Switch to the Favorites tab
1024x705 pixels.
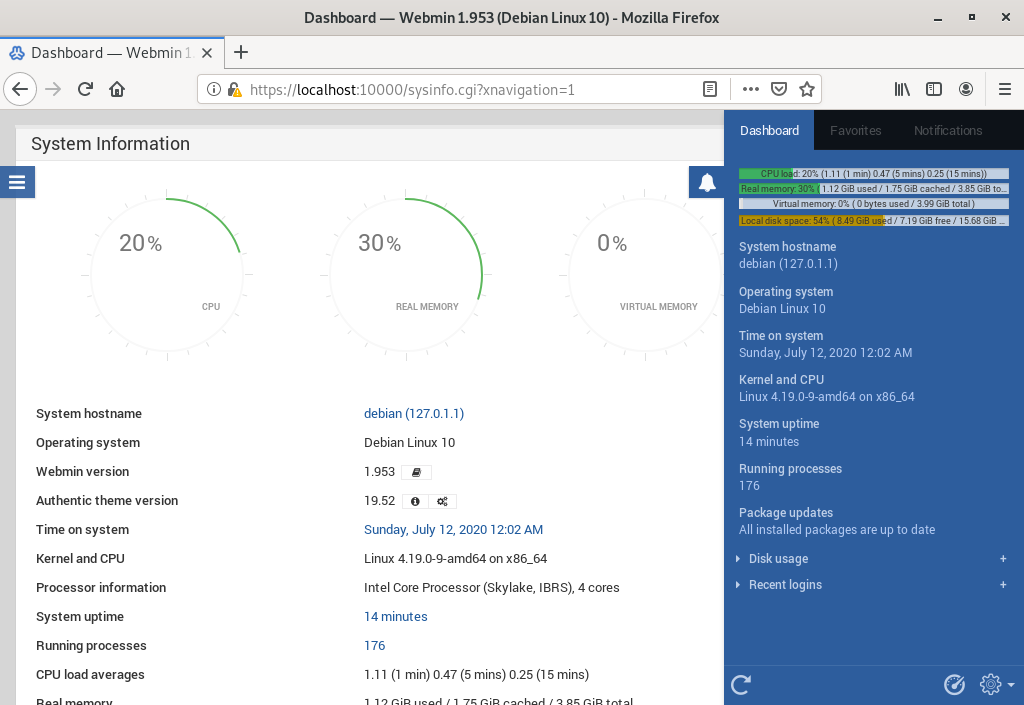[x=855, y=130]
